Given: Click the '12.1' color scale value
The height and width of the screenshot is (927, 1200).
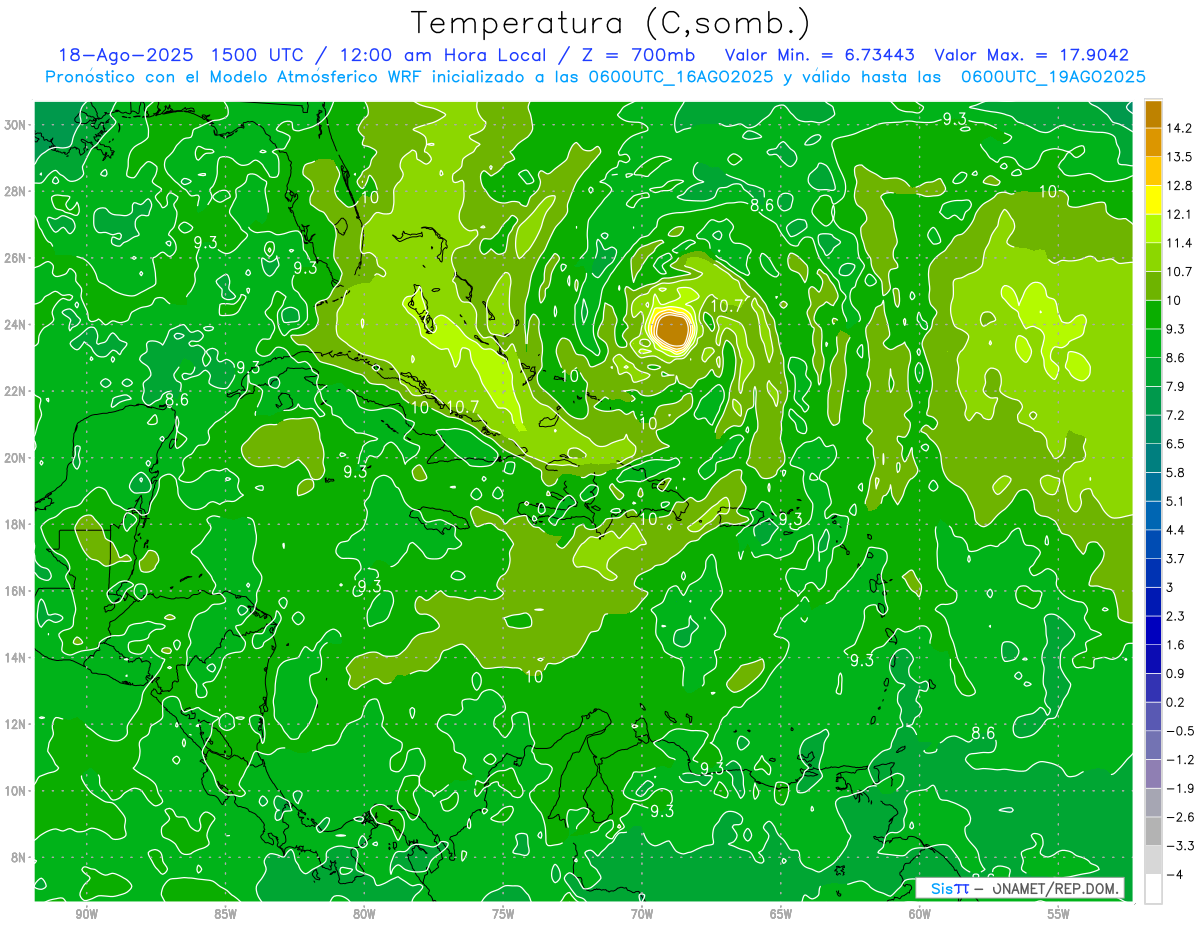Looking at the screenshot, I should pos(1179,214).
